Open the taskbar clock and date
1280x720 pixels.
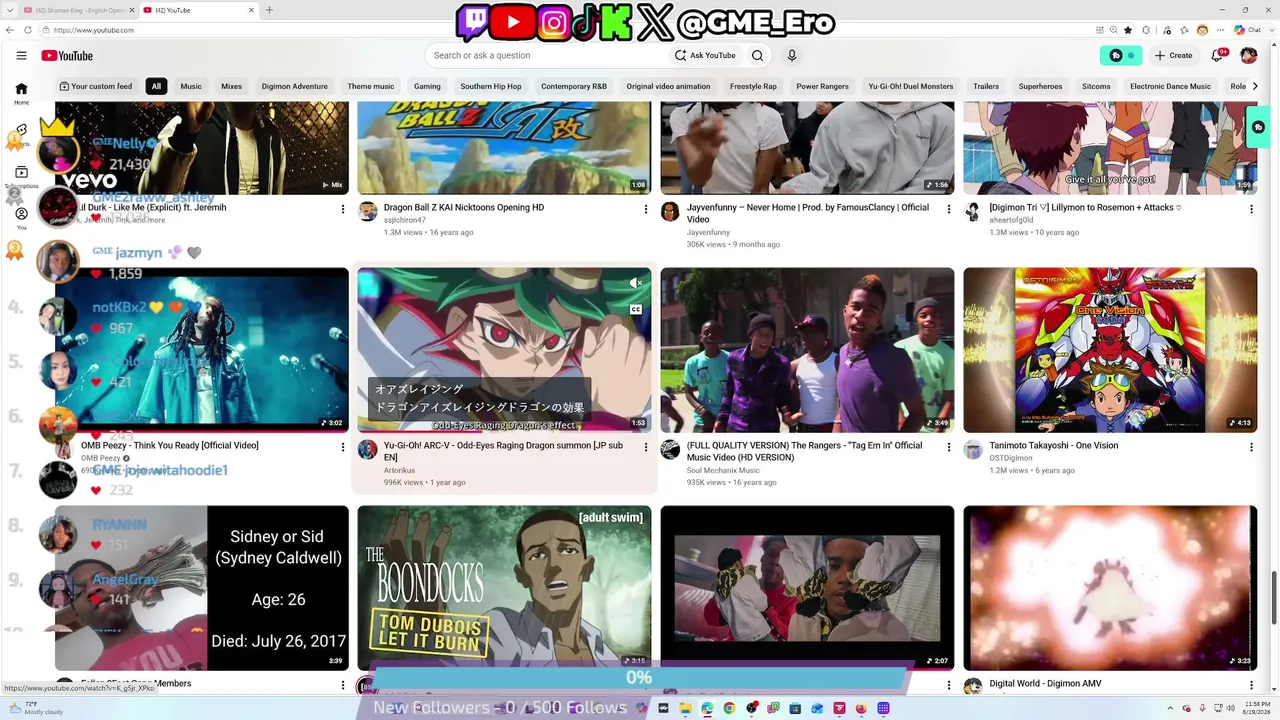click(1255, 708)
